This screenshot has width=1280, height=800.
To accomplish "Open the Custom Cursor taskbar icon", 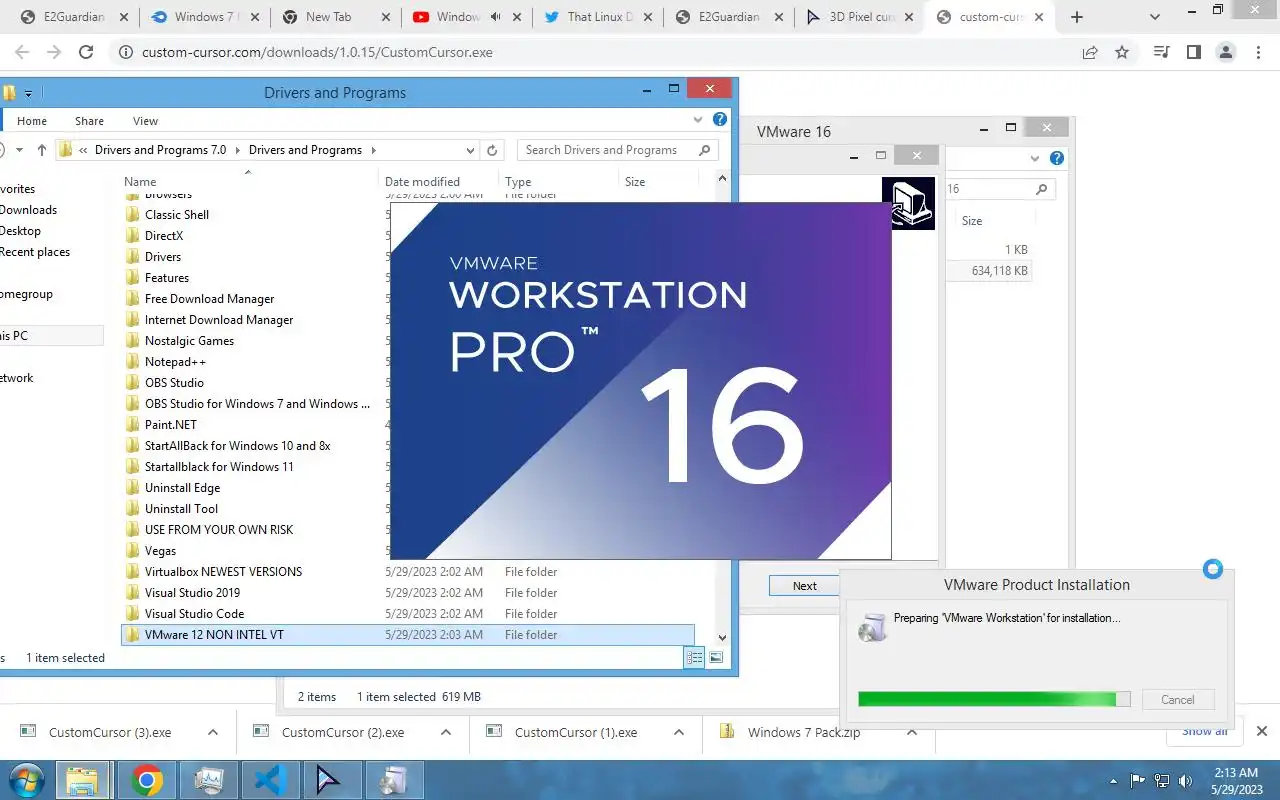I will [331, 780].
